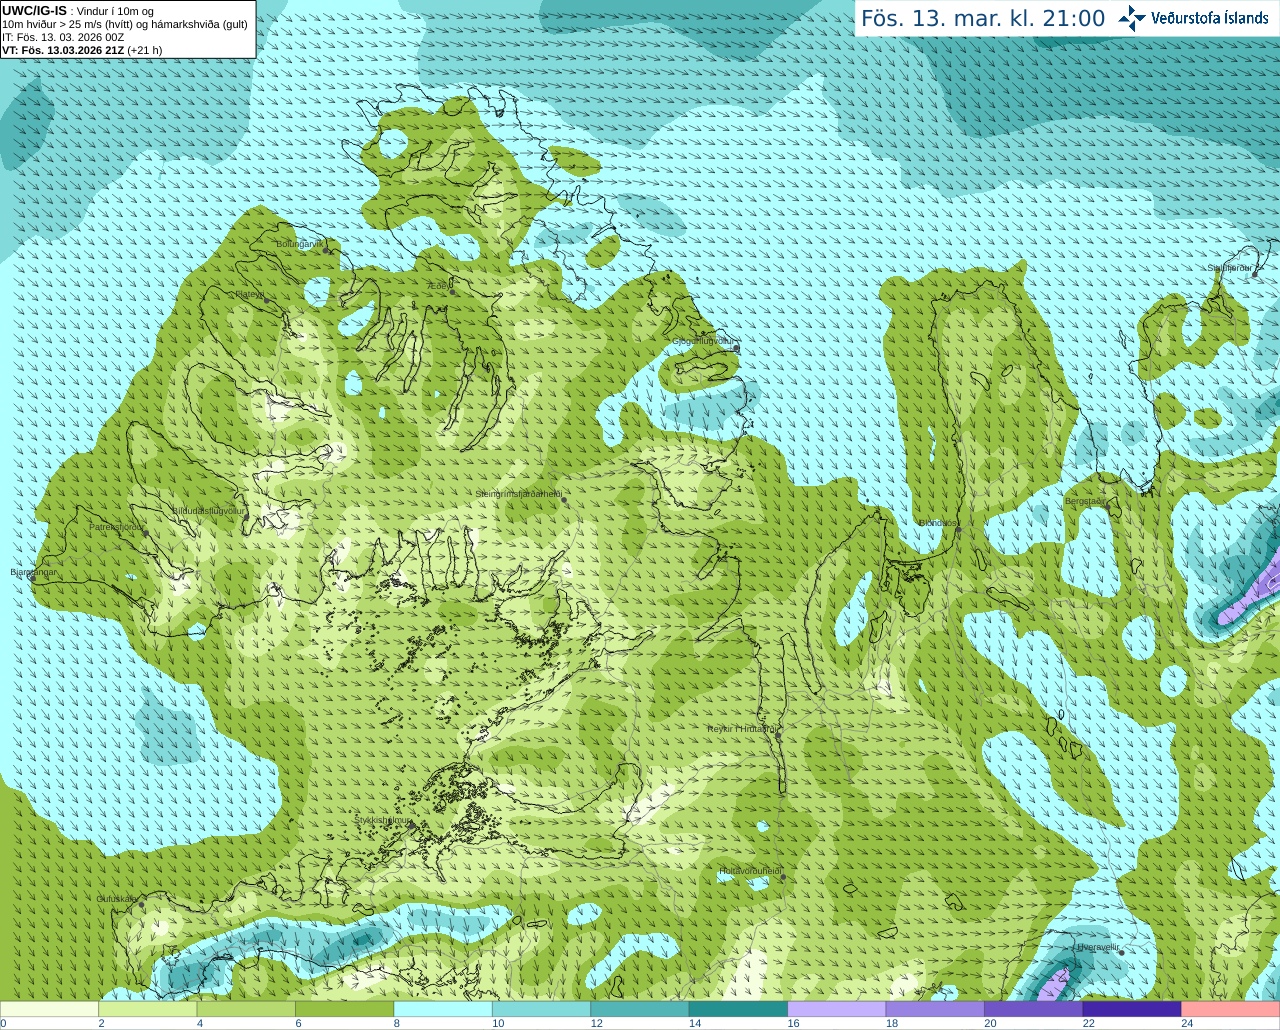This screenshot has width=1280, height=1030.
Task: Click the dark teal 14–16 m/s legend swatch
Action: click(739, 1009)
